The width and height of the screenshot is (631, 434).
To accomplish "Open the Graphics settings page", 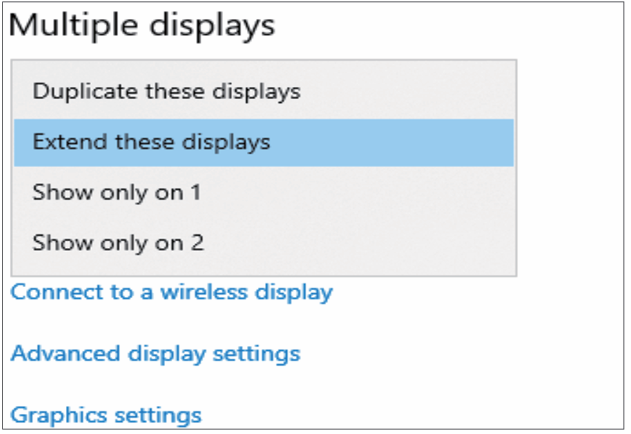I will click(106, 414).
